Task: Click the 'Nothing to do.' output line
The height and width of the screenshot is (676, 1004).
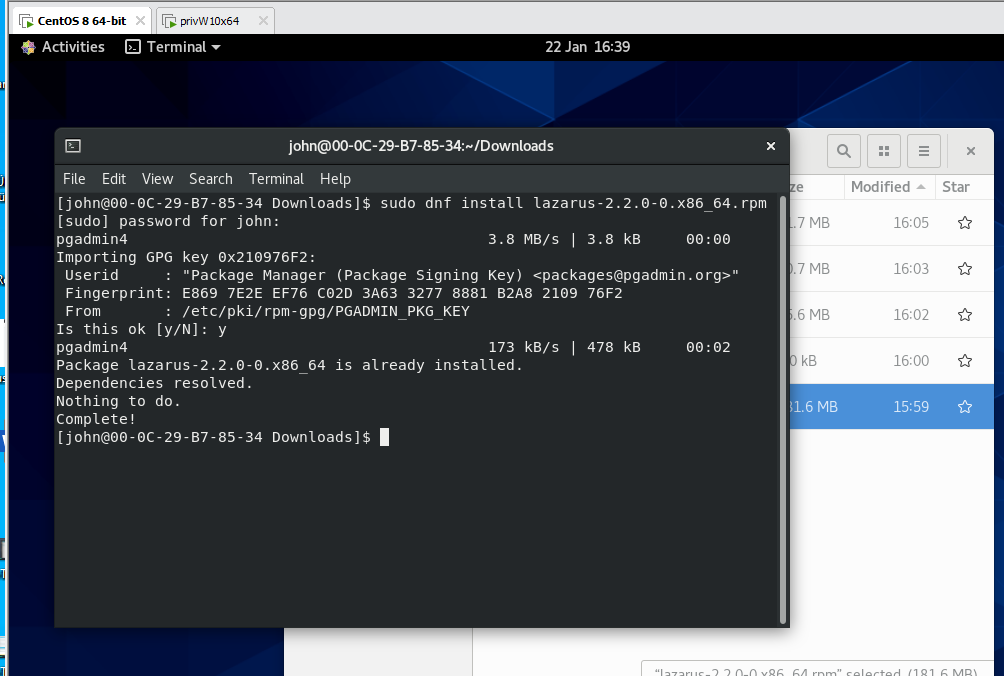Action: 118,401
